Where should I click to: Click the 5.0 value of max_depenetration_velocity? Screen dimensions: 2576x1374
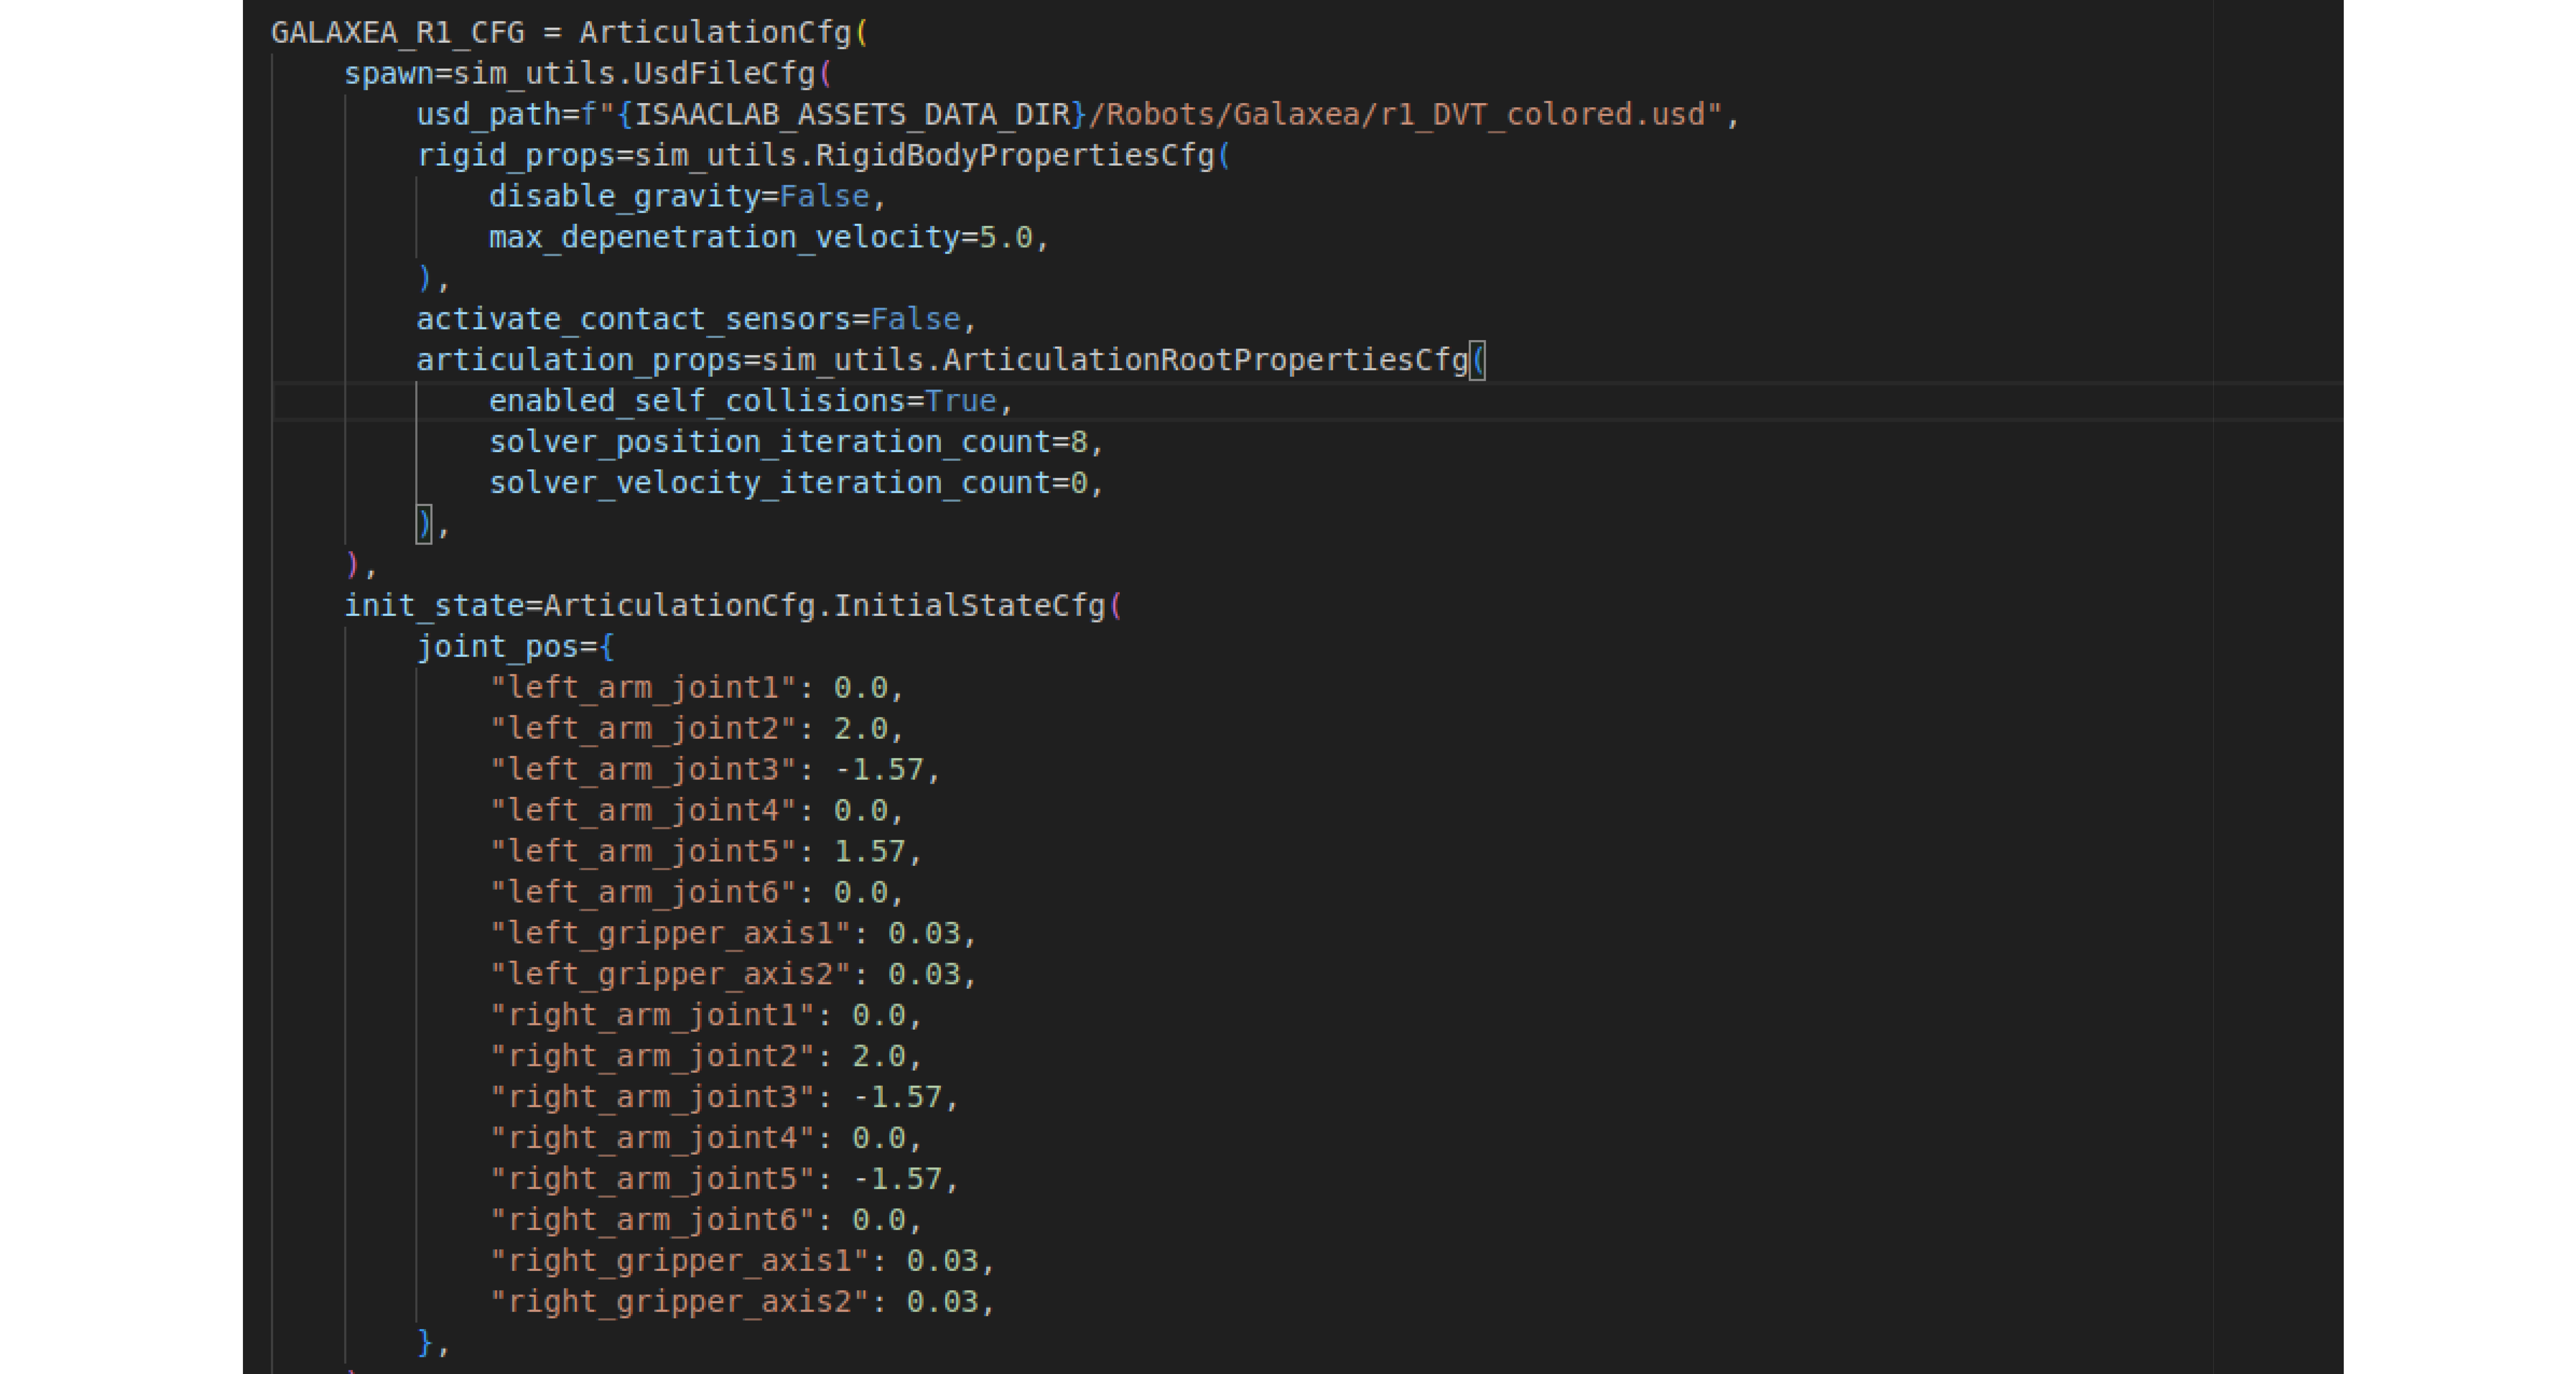coord(1005,238)
